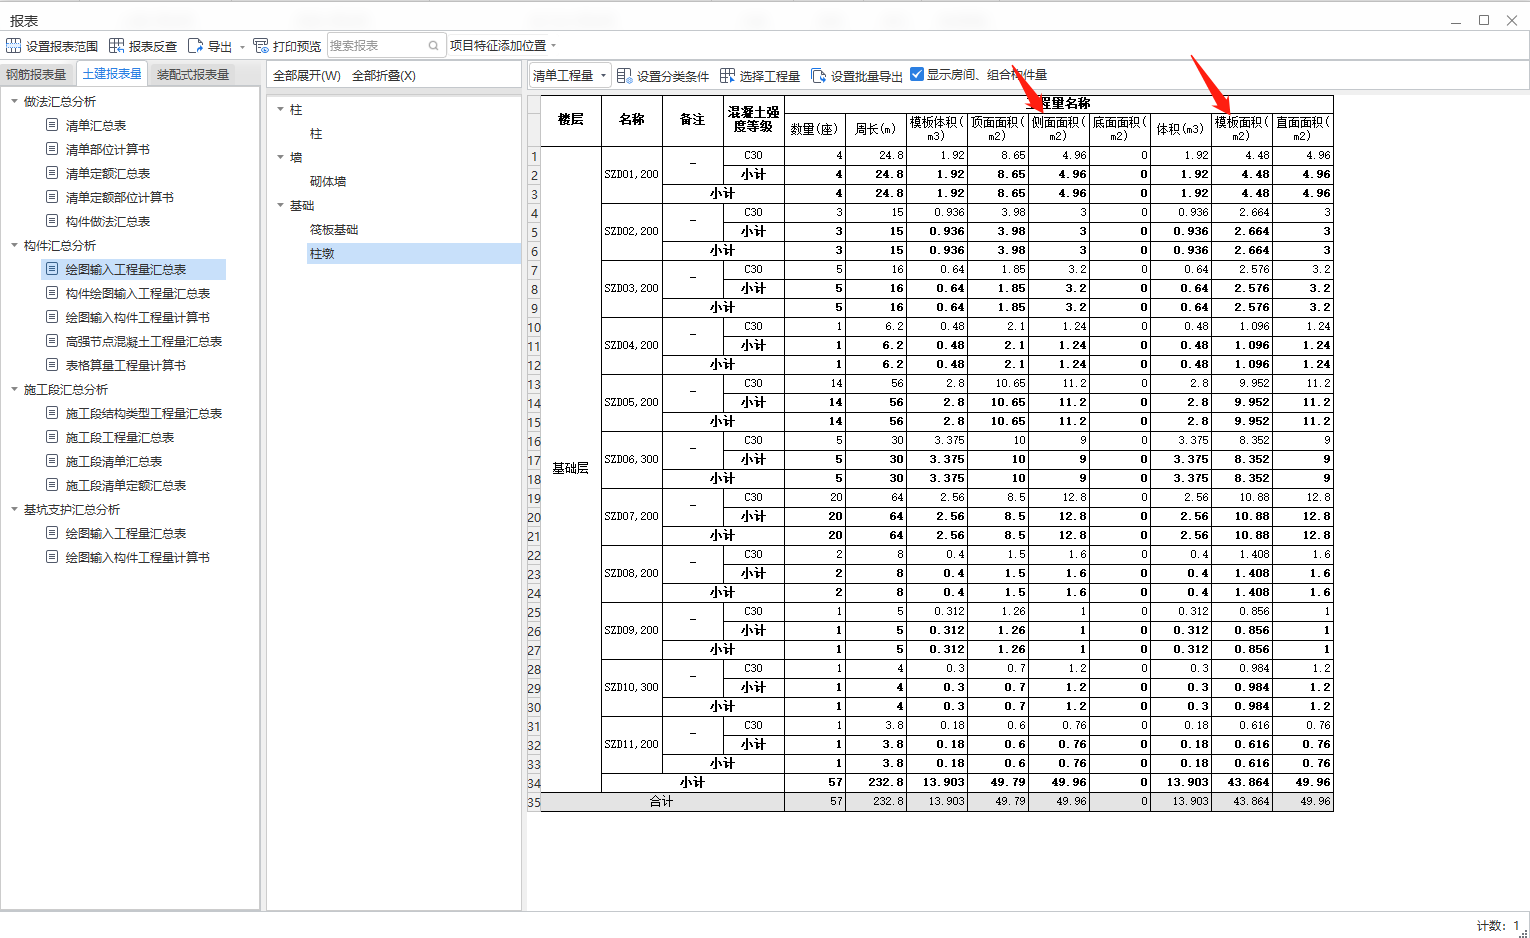Open 构件做法汇总表 report icon
This screenshot has width=1530, height=938.
pos(52,221)
